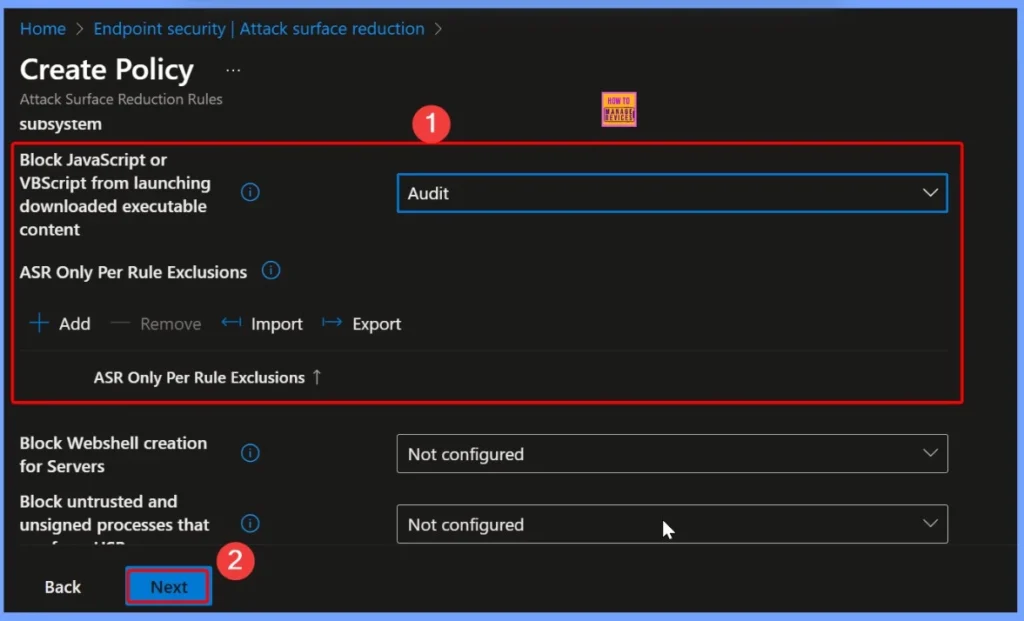Click the plus Add icon
1024x621 pixels.
coord(40,324)
